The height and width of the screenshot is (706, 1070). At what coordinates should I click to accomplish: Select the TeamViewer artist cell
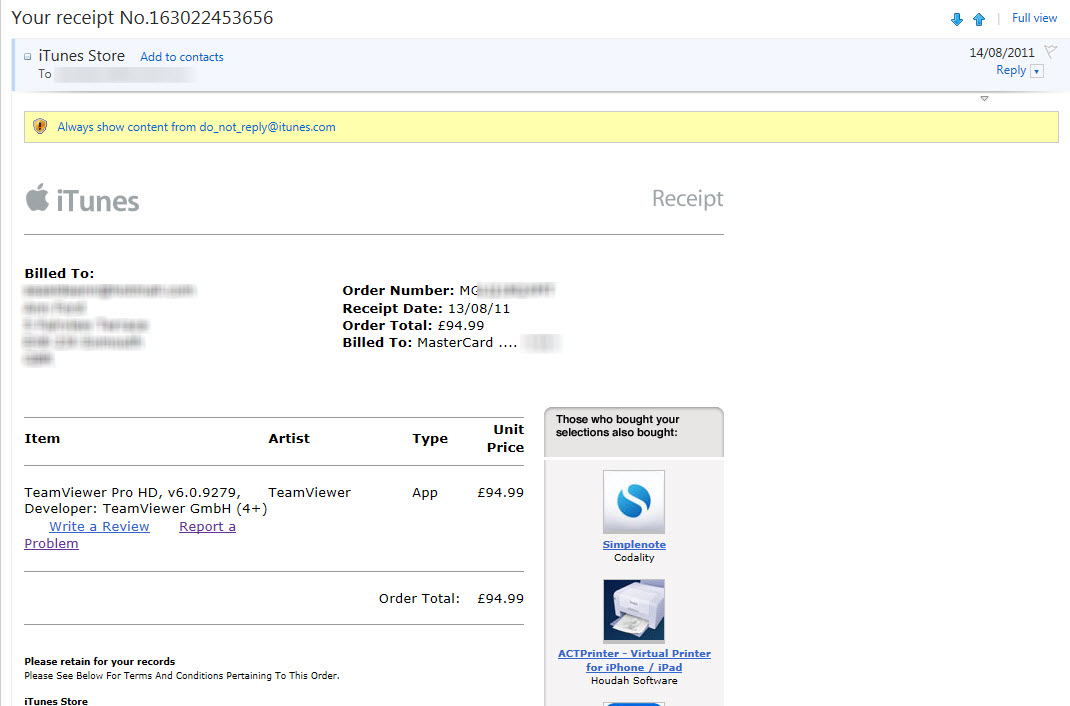[309, 492]
